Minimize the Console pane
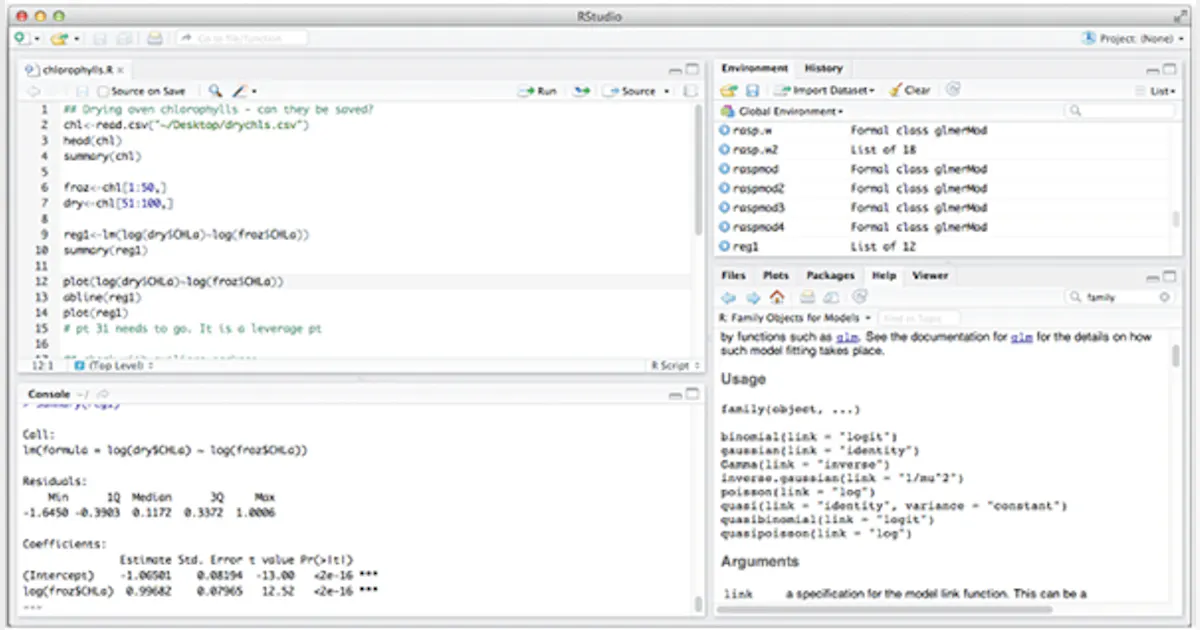The height and width of the screenshot is (630, 1200). [x=676, y=395]
